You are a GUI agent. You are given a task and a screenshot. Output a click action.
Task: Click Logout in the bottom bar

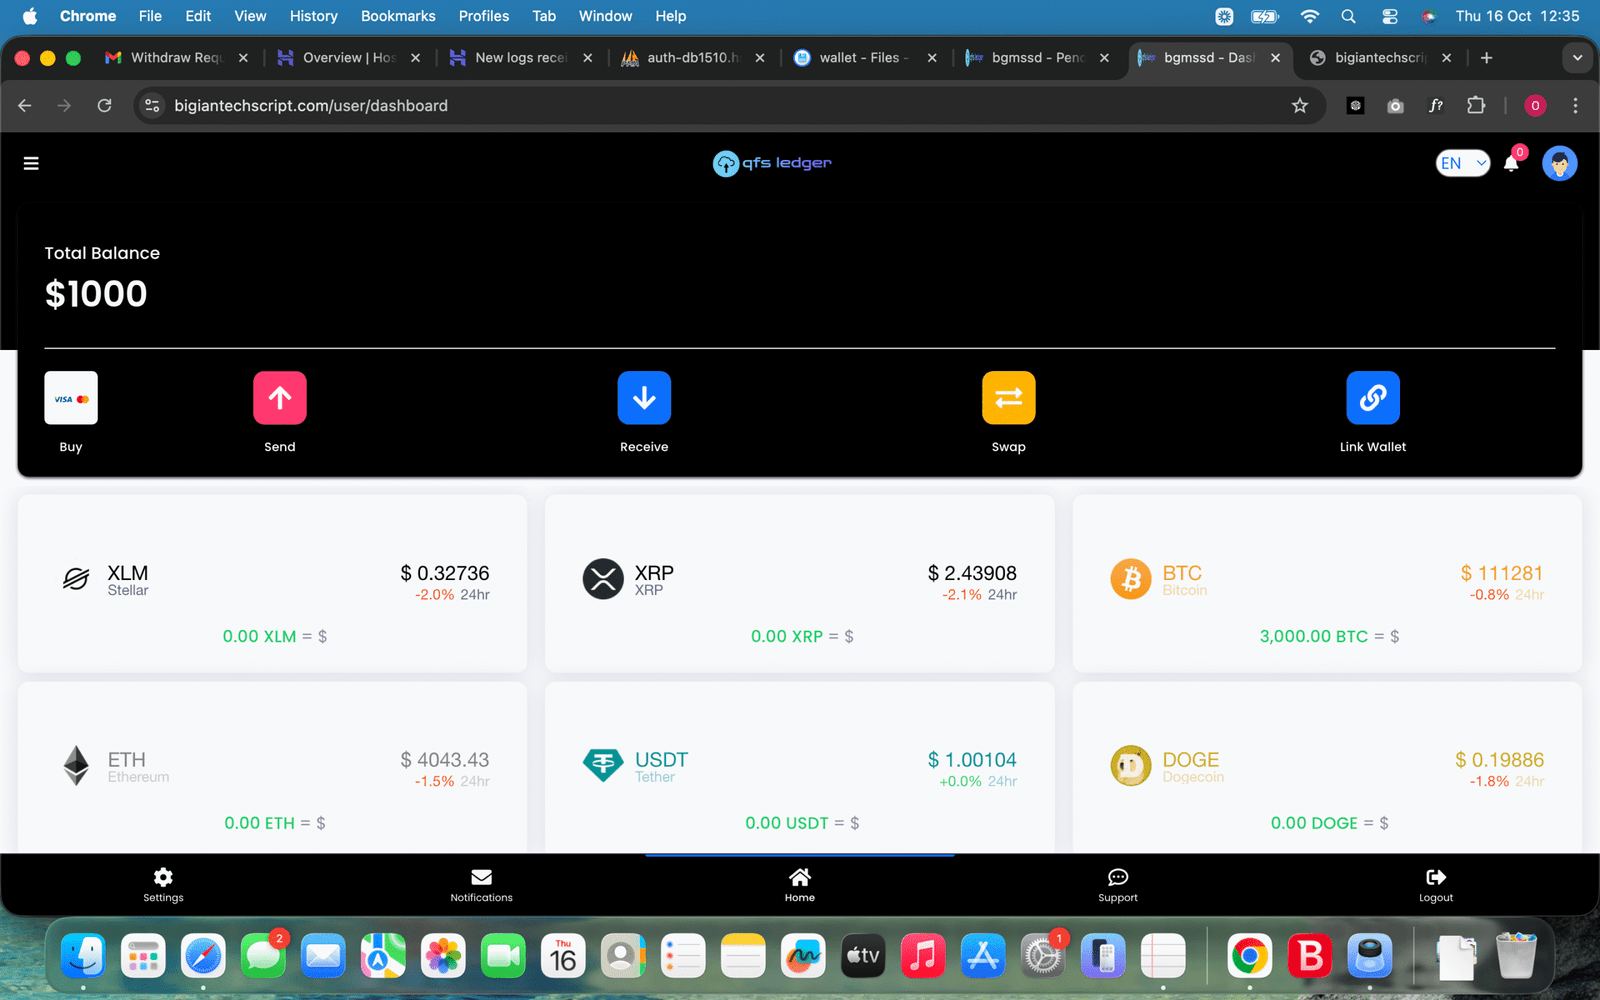1435,884
